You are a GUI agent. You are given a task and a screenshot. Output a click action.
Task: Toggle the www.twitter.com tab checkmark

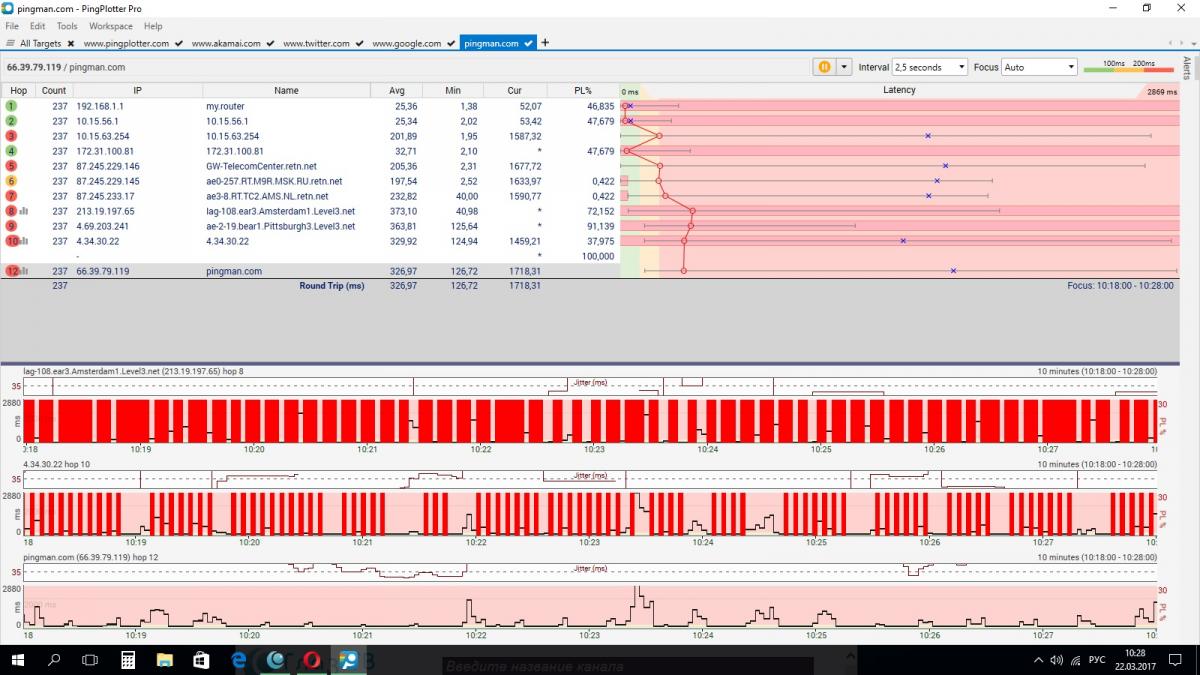358,44
